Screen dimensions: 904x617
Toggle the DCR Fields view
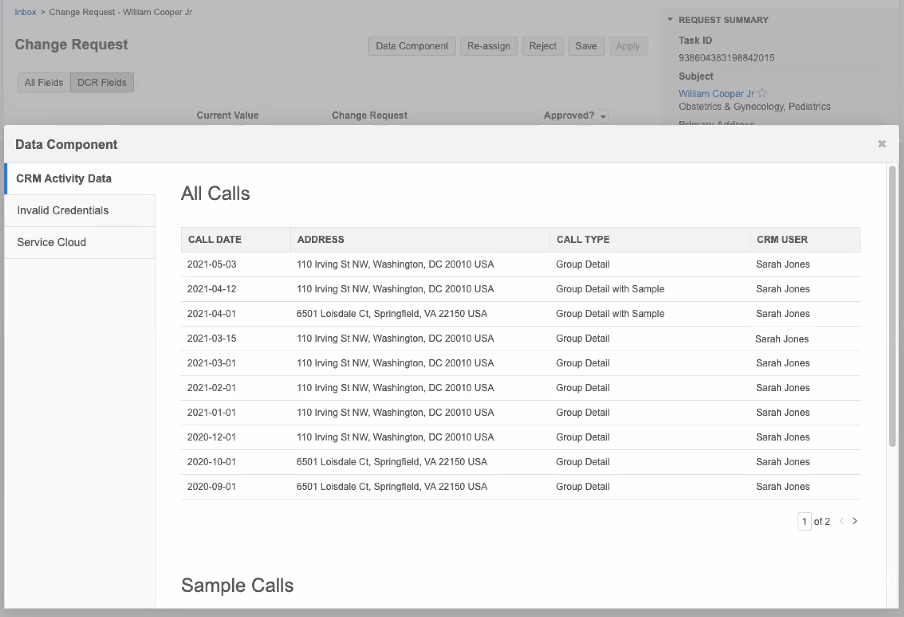coord(101,83)
